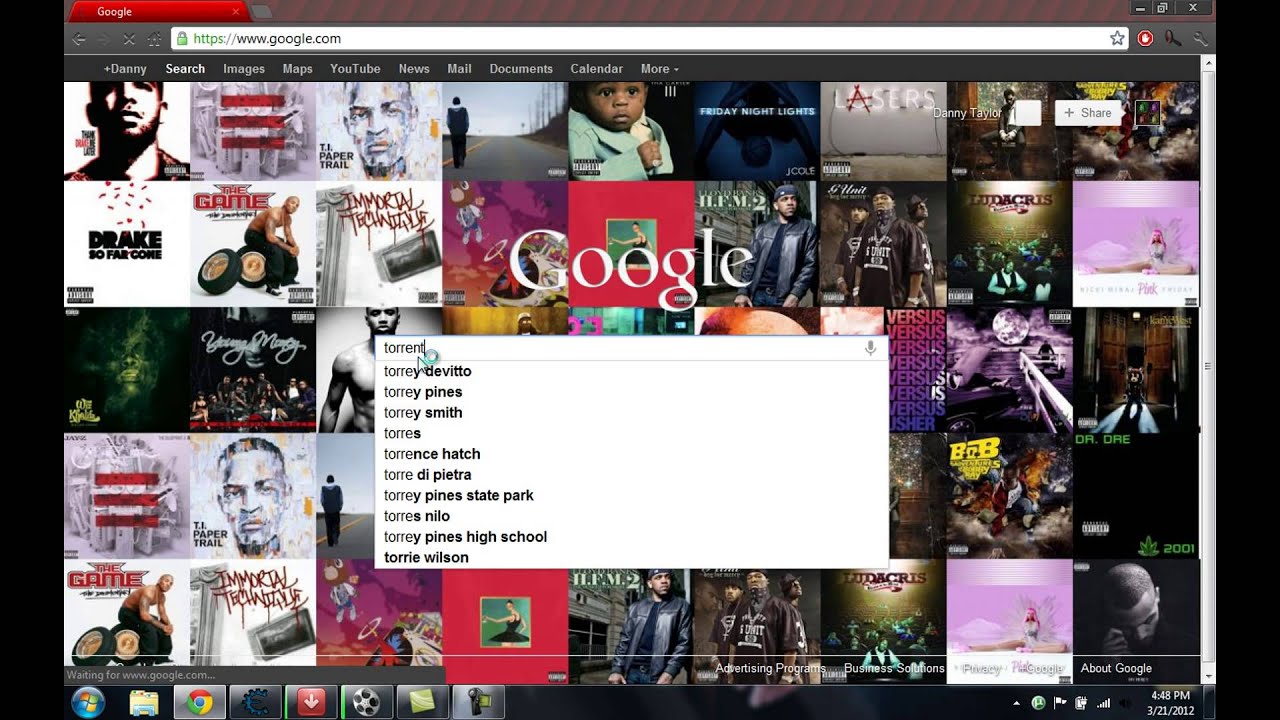Screen dimensions: 1280x720
Task: Click the blue gear app in taskbar
Action: pyautogui.click(x=255, y=702)
